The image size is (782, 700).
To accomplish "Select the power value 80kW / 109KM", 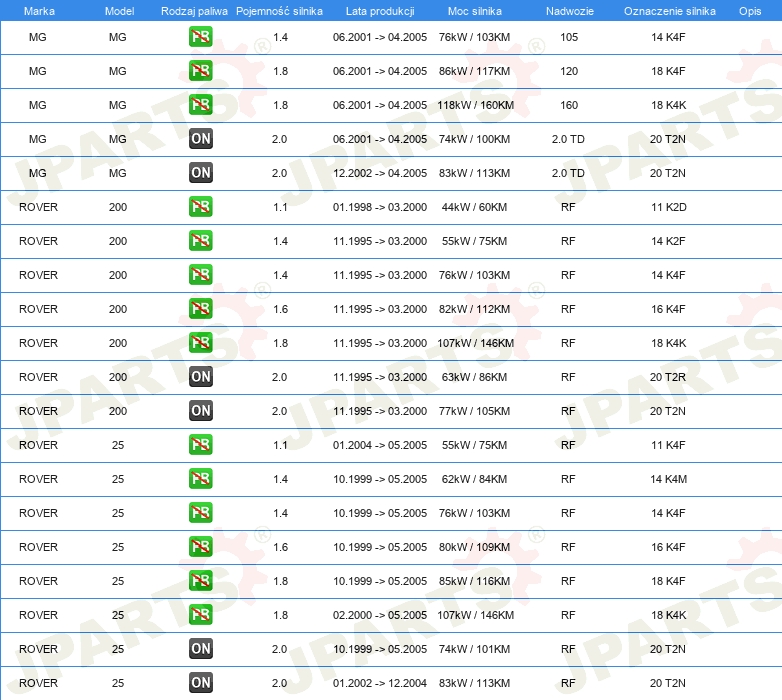I will coord(474,547).
